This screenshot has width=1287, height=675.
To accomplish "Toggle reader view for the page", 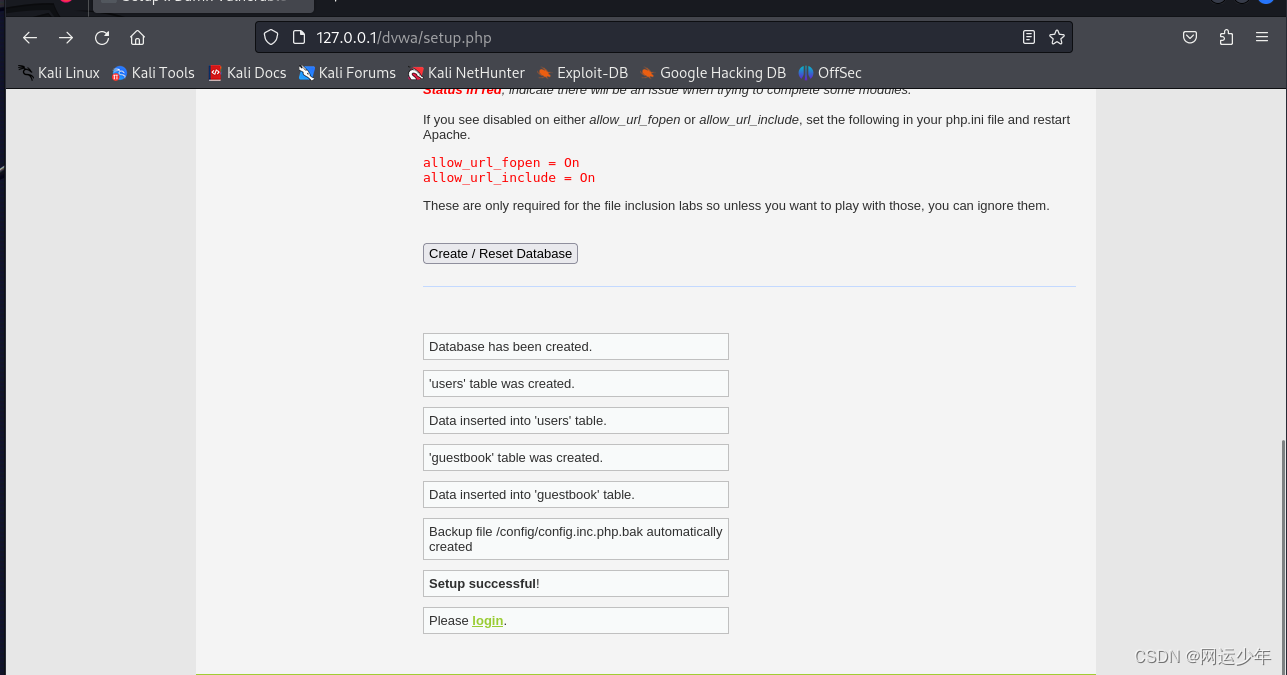I will [1028, 36].
